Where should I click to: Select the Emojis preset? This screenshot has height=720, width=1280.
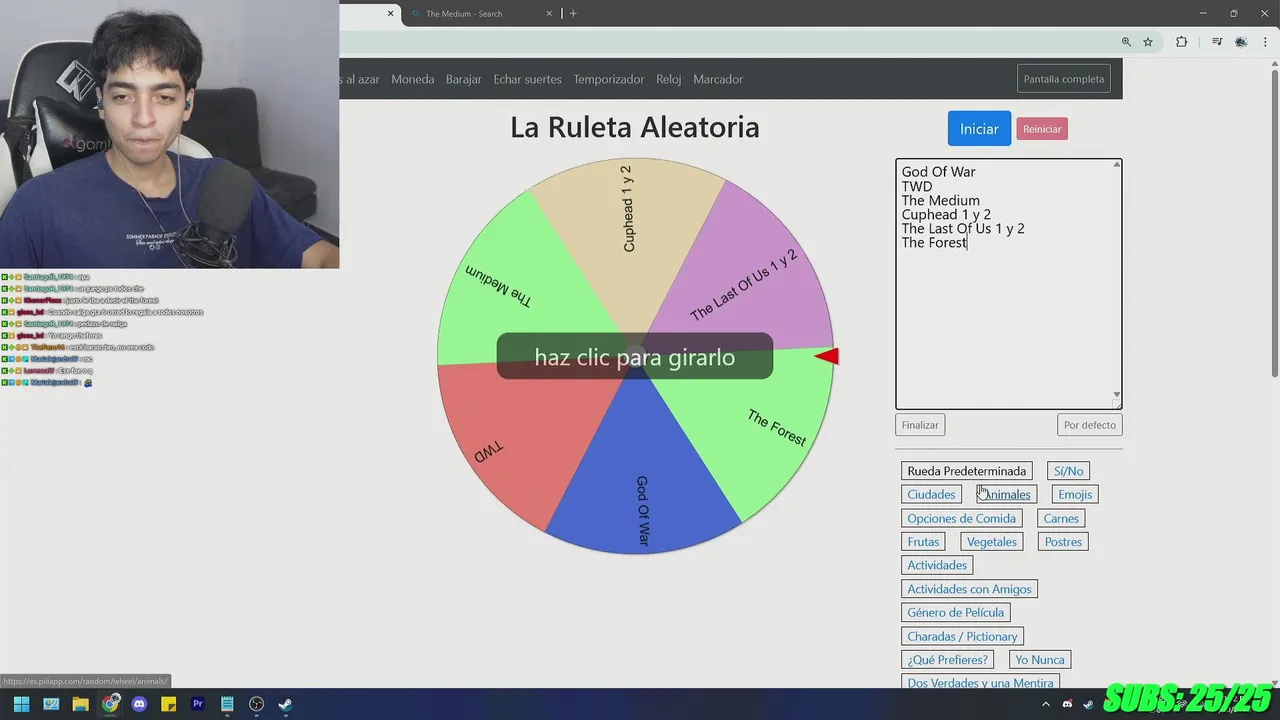coord(1075,494)
